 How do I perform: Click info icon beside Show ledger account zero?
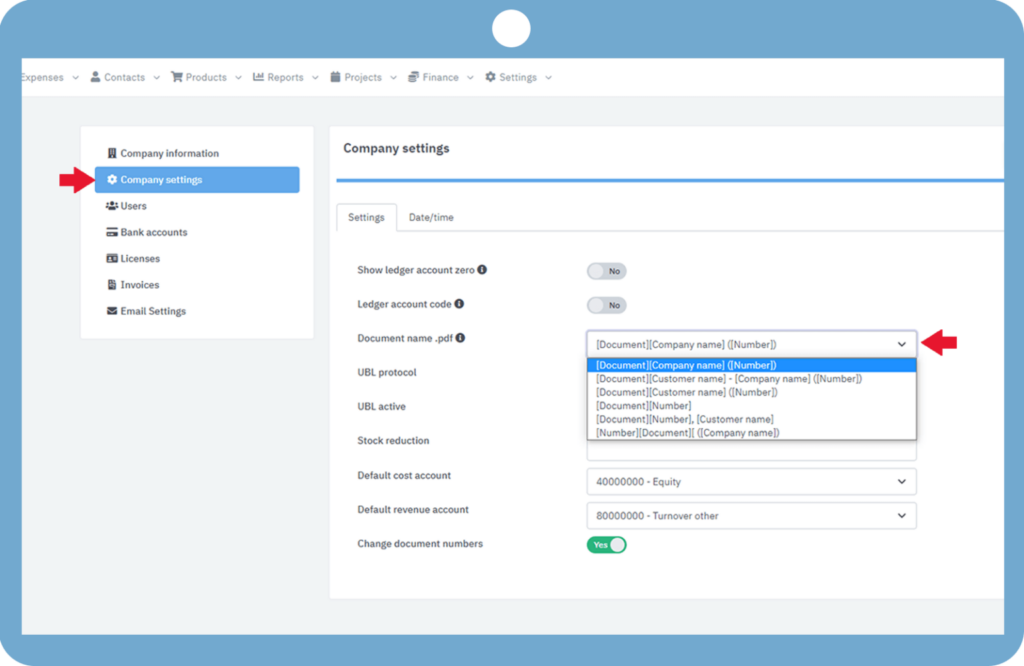click(482, 270)
